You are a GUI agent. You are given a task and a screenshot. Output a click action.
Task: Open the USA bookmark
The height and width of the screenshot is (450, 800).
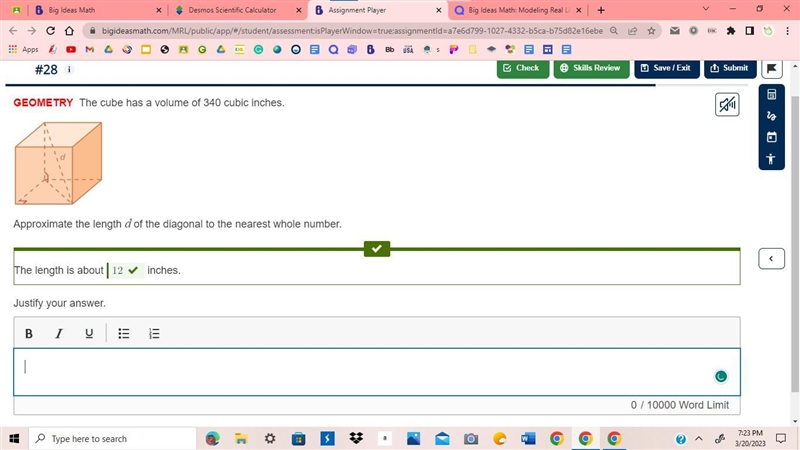pos(408,49)
